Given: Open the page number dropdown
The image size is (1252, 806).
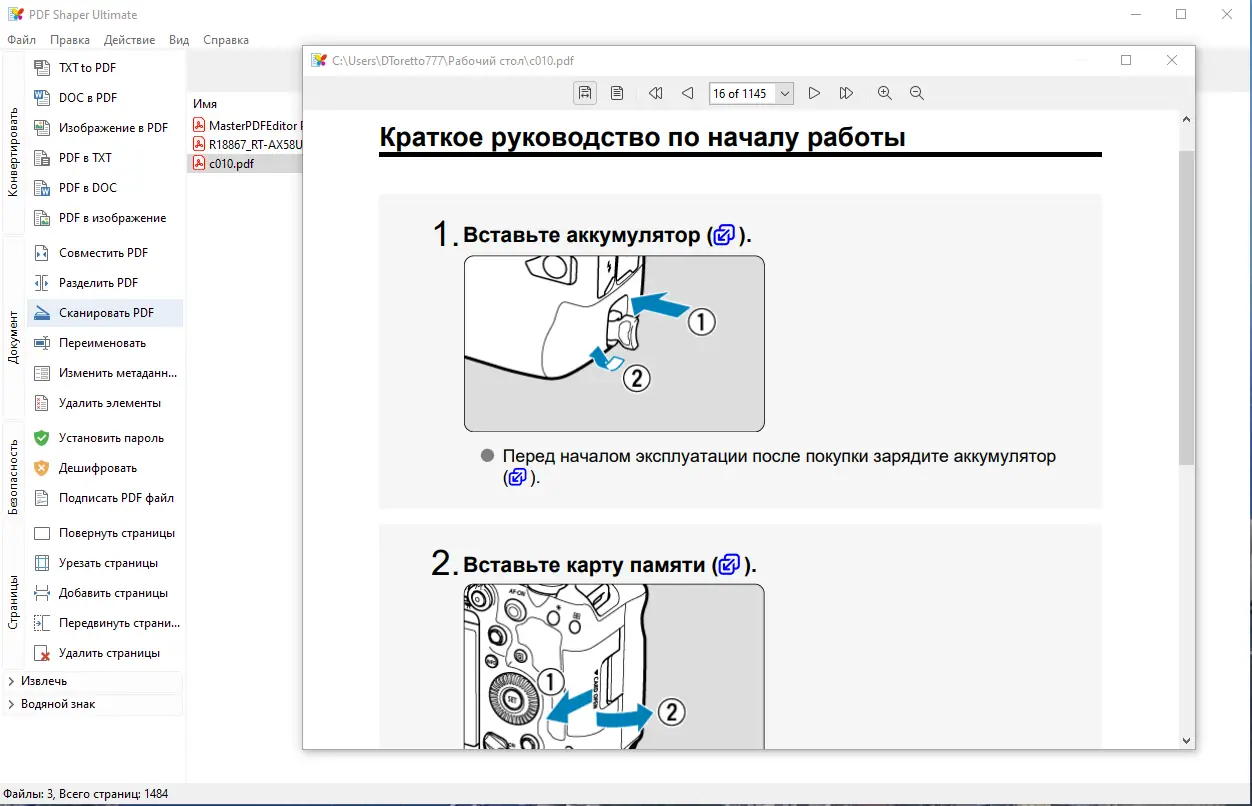Looking at the screenshot, I should (786, 93).
